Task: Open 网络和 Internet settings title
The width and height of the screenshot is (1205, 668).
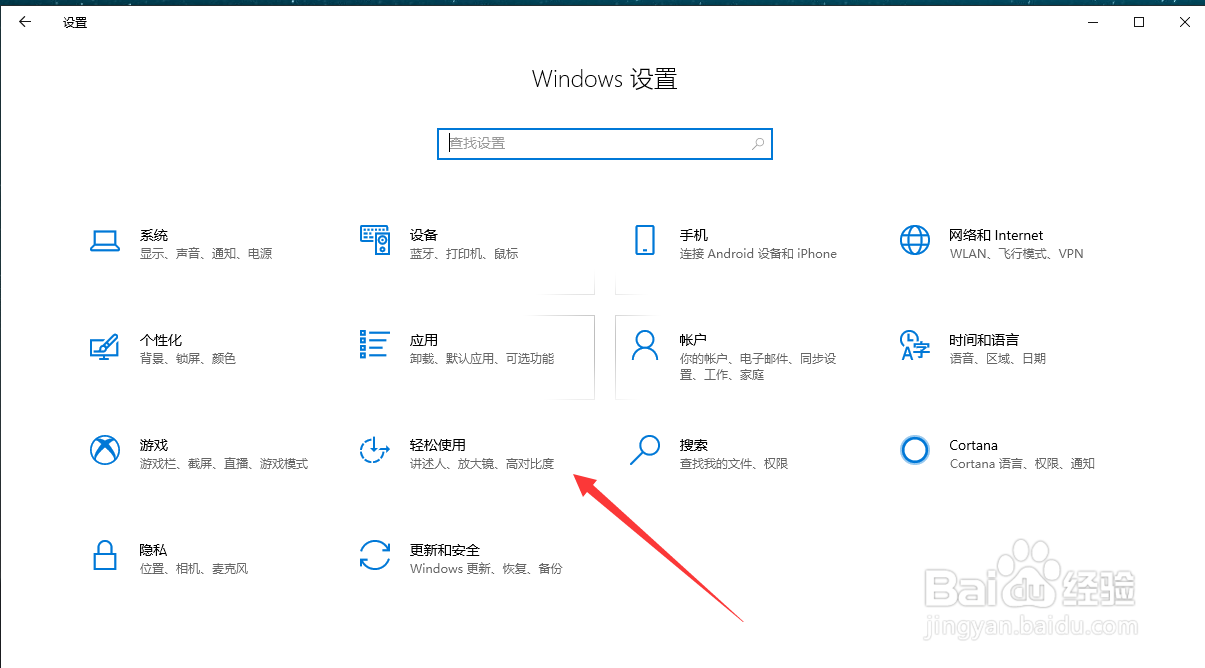Action: [996, 235]
